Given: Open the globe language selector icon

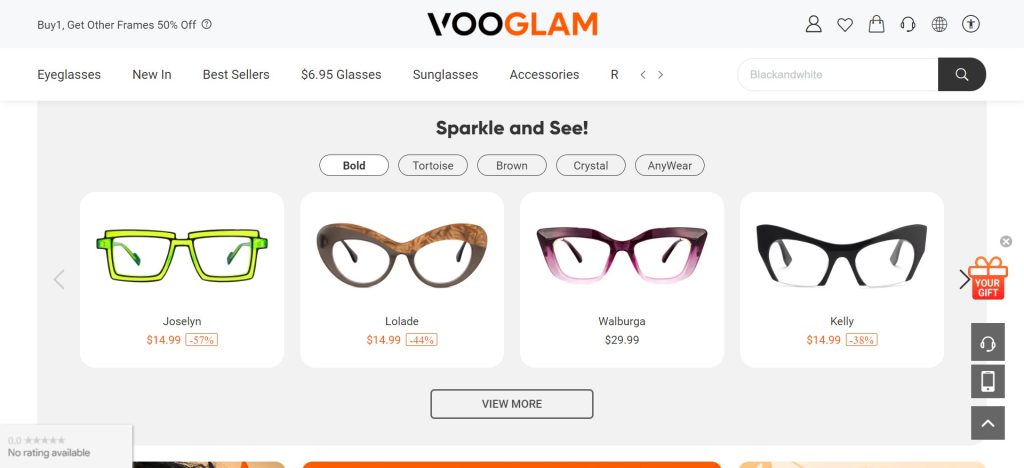Looking at the screenshot, I should (939, 25).
